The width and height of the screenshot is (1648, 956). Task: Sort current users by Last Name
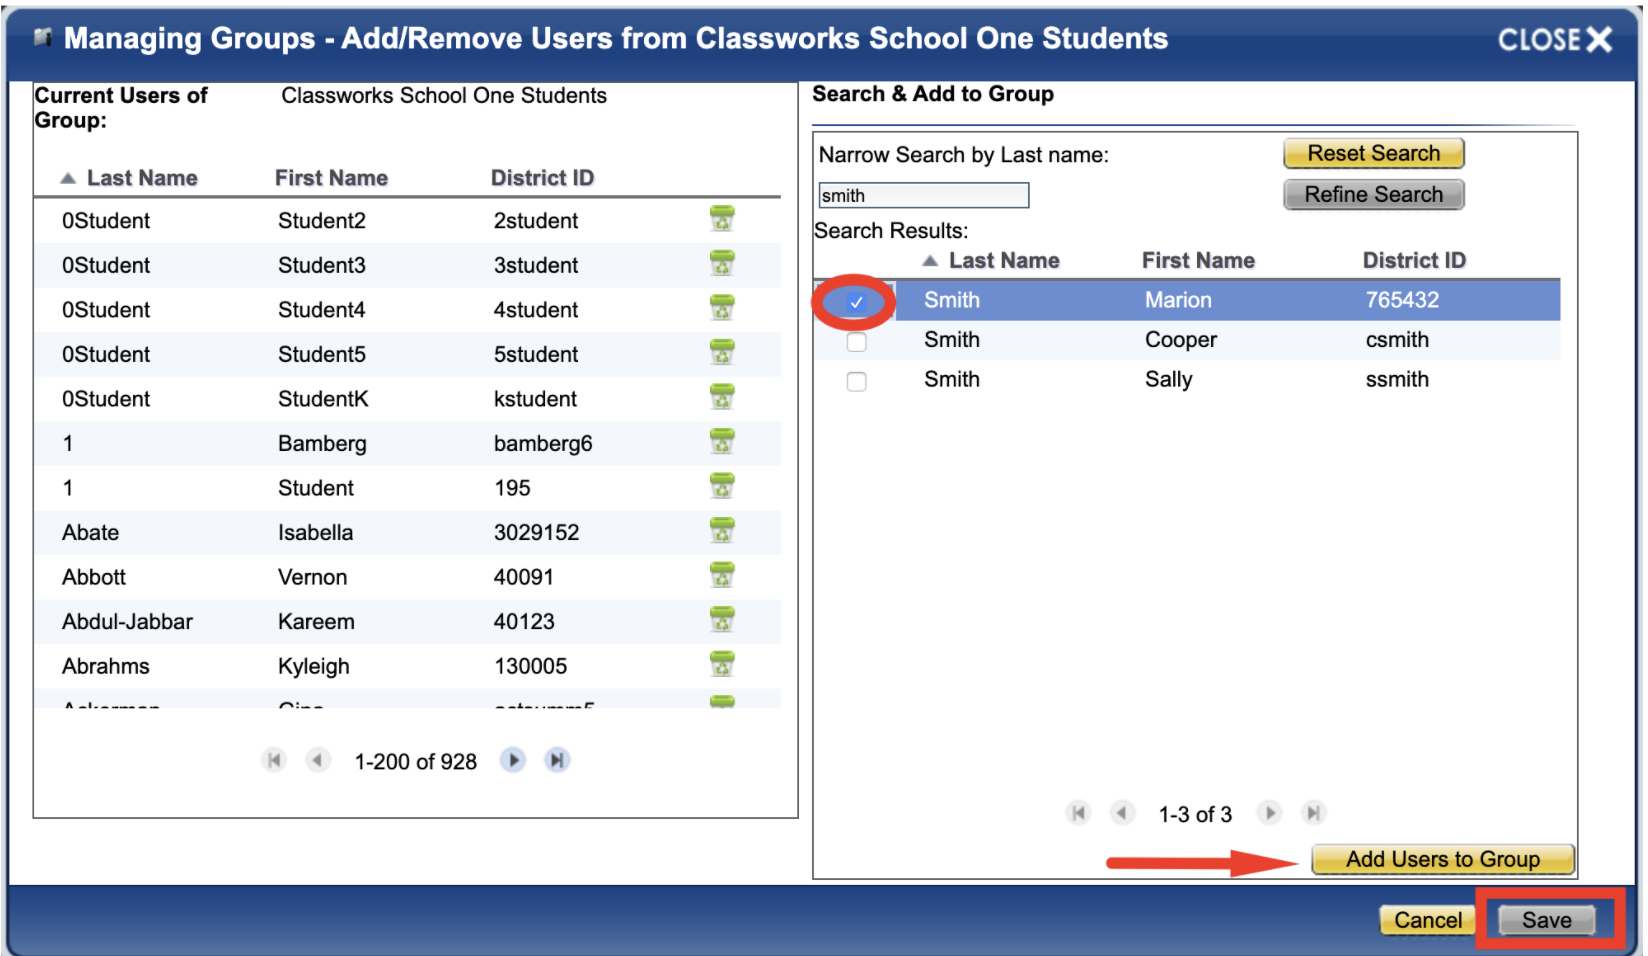[142, 178]
